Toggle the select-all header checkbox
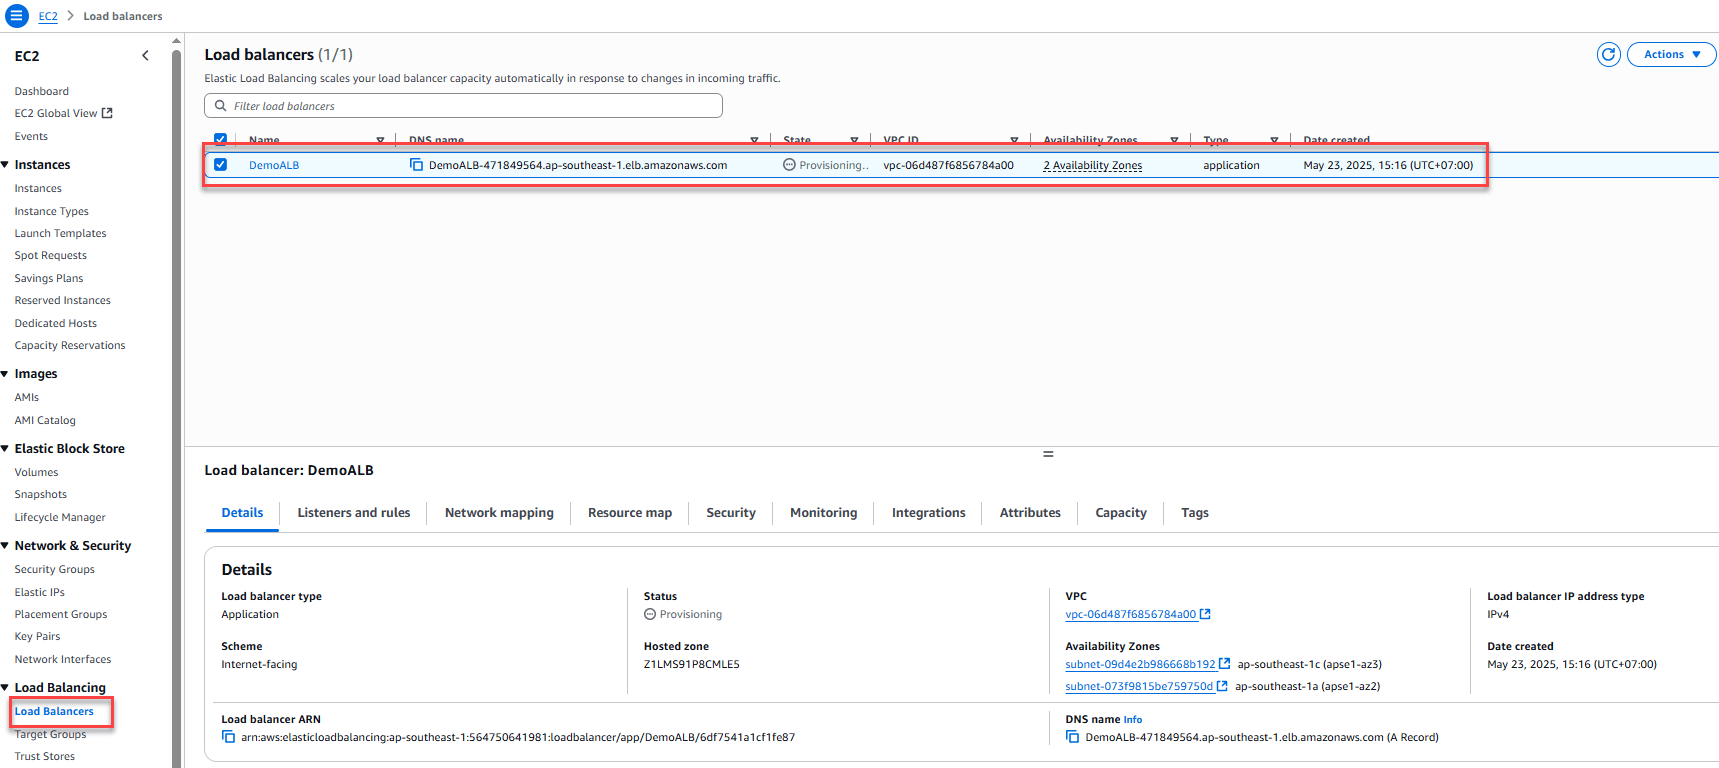The width and height of the screenshot is (1719, 768). pyautogui.click(x=221, y=140)
